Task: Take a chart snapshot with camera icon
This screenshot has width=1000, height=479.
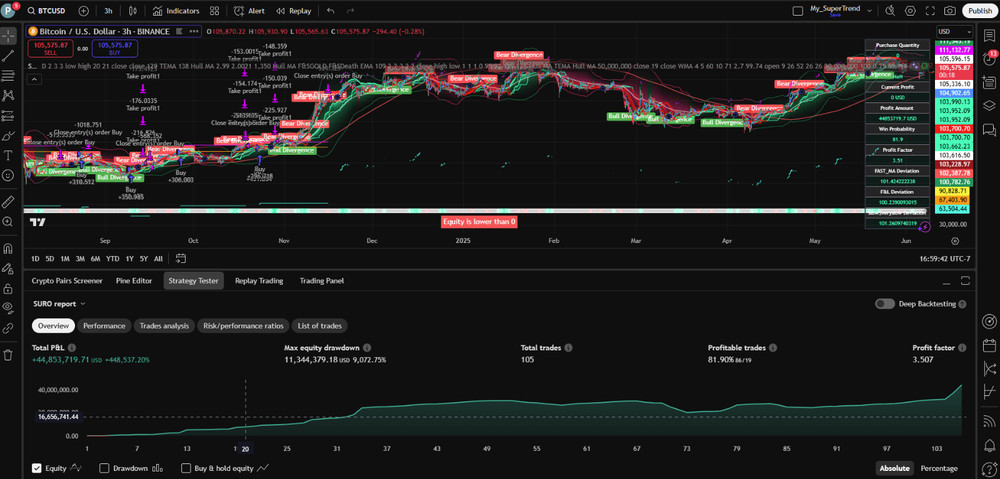Action: coord(950,11)
